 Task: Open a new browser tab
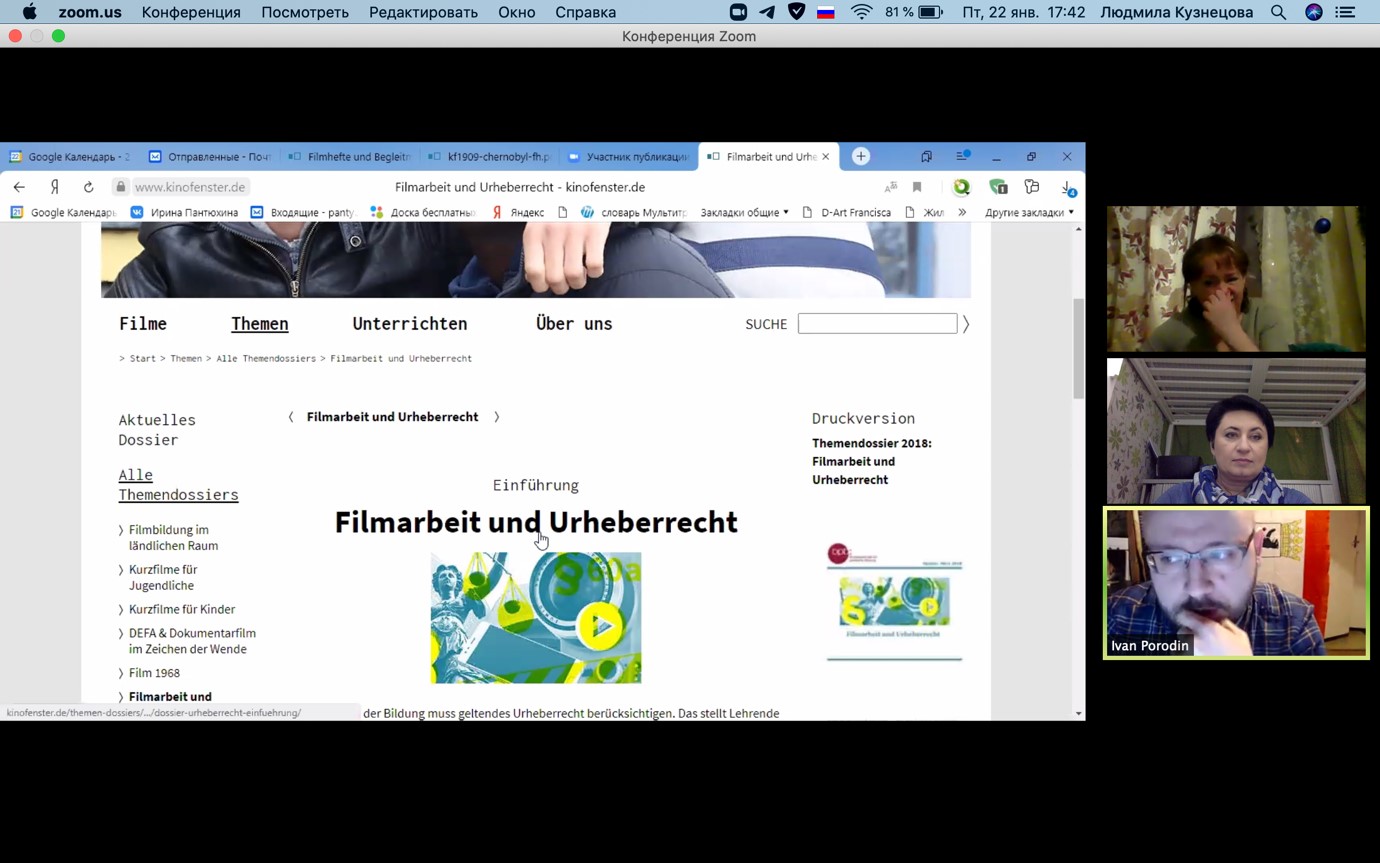pos(861,156)
